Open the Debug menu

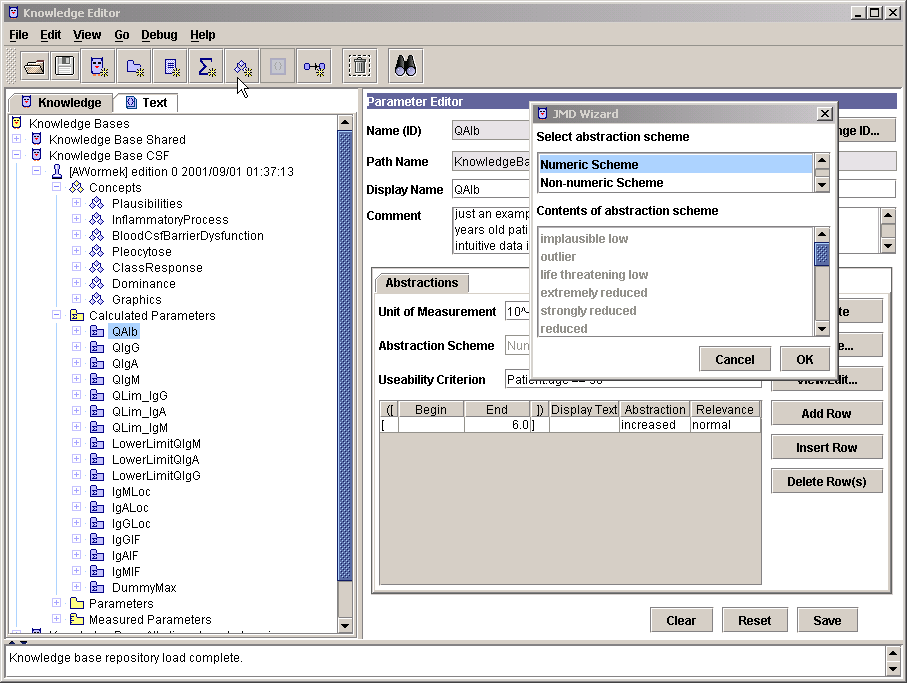159,35
